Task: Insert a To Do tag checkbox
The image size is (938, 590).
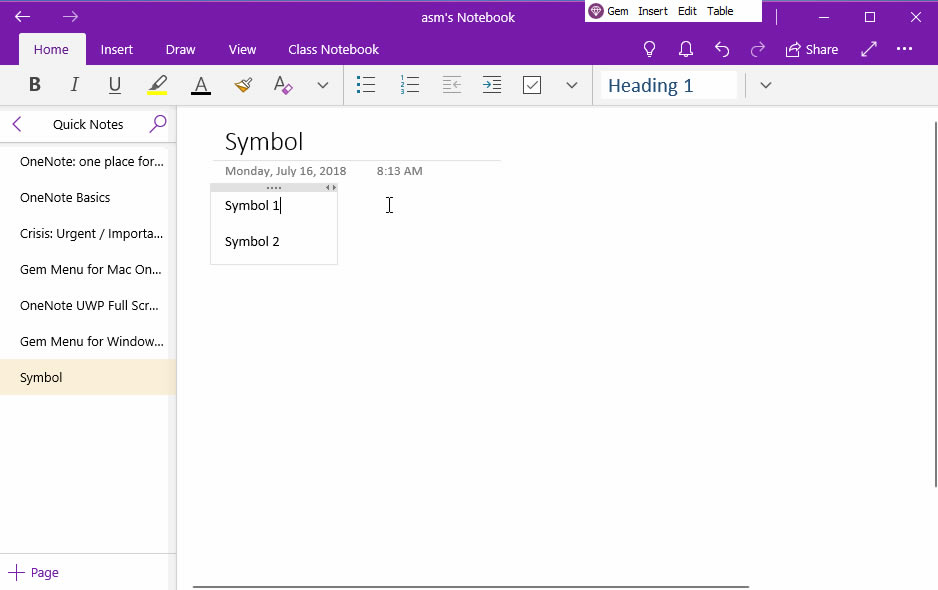Action: coord(532,85)
